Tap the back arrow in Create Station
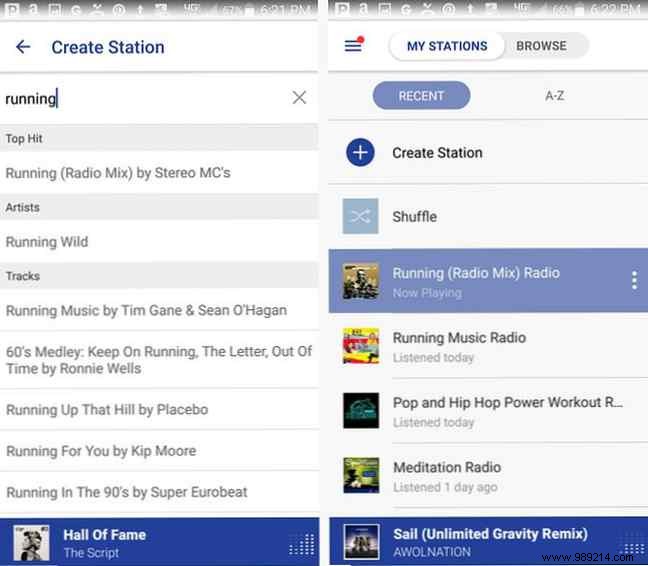The image size is (648, 566). (x=23, y=47)
